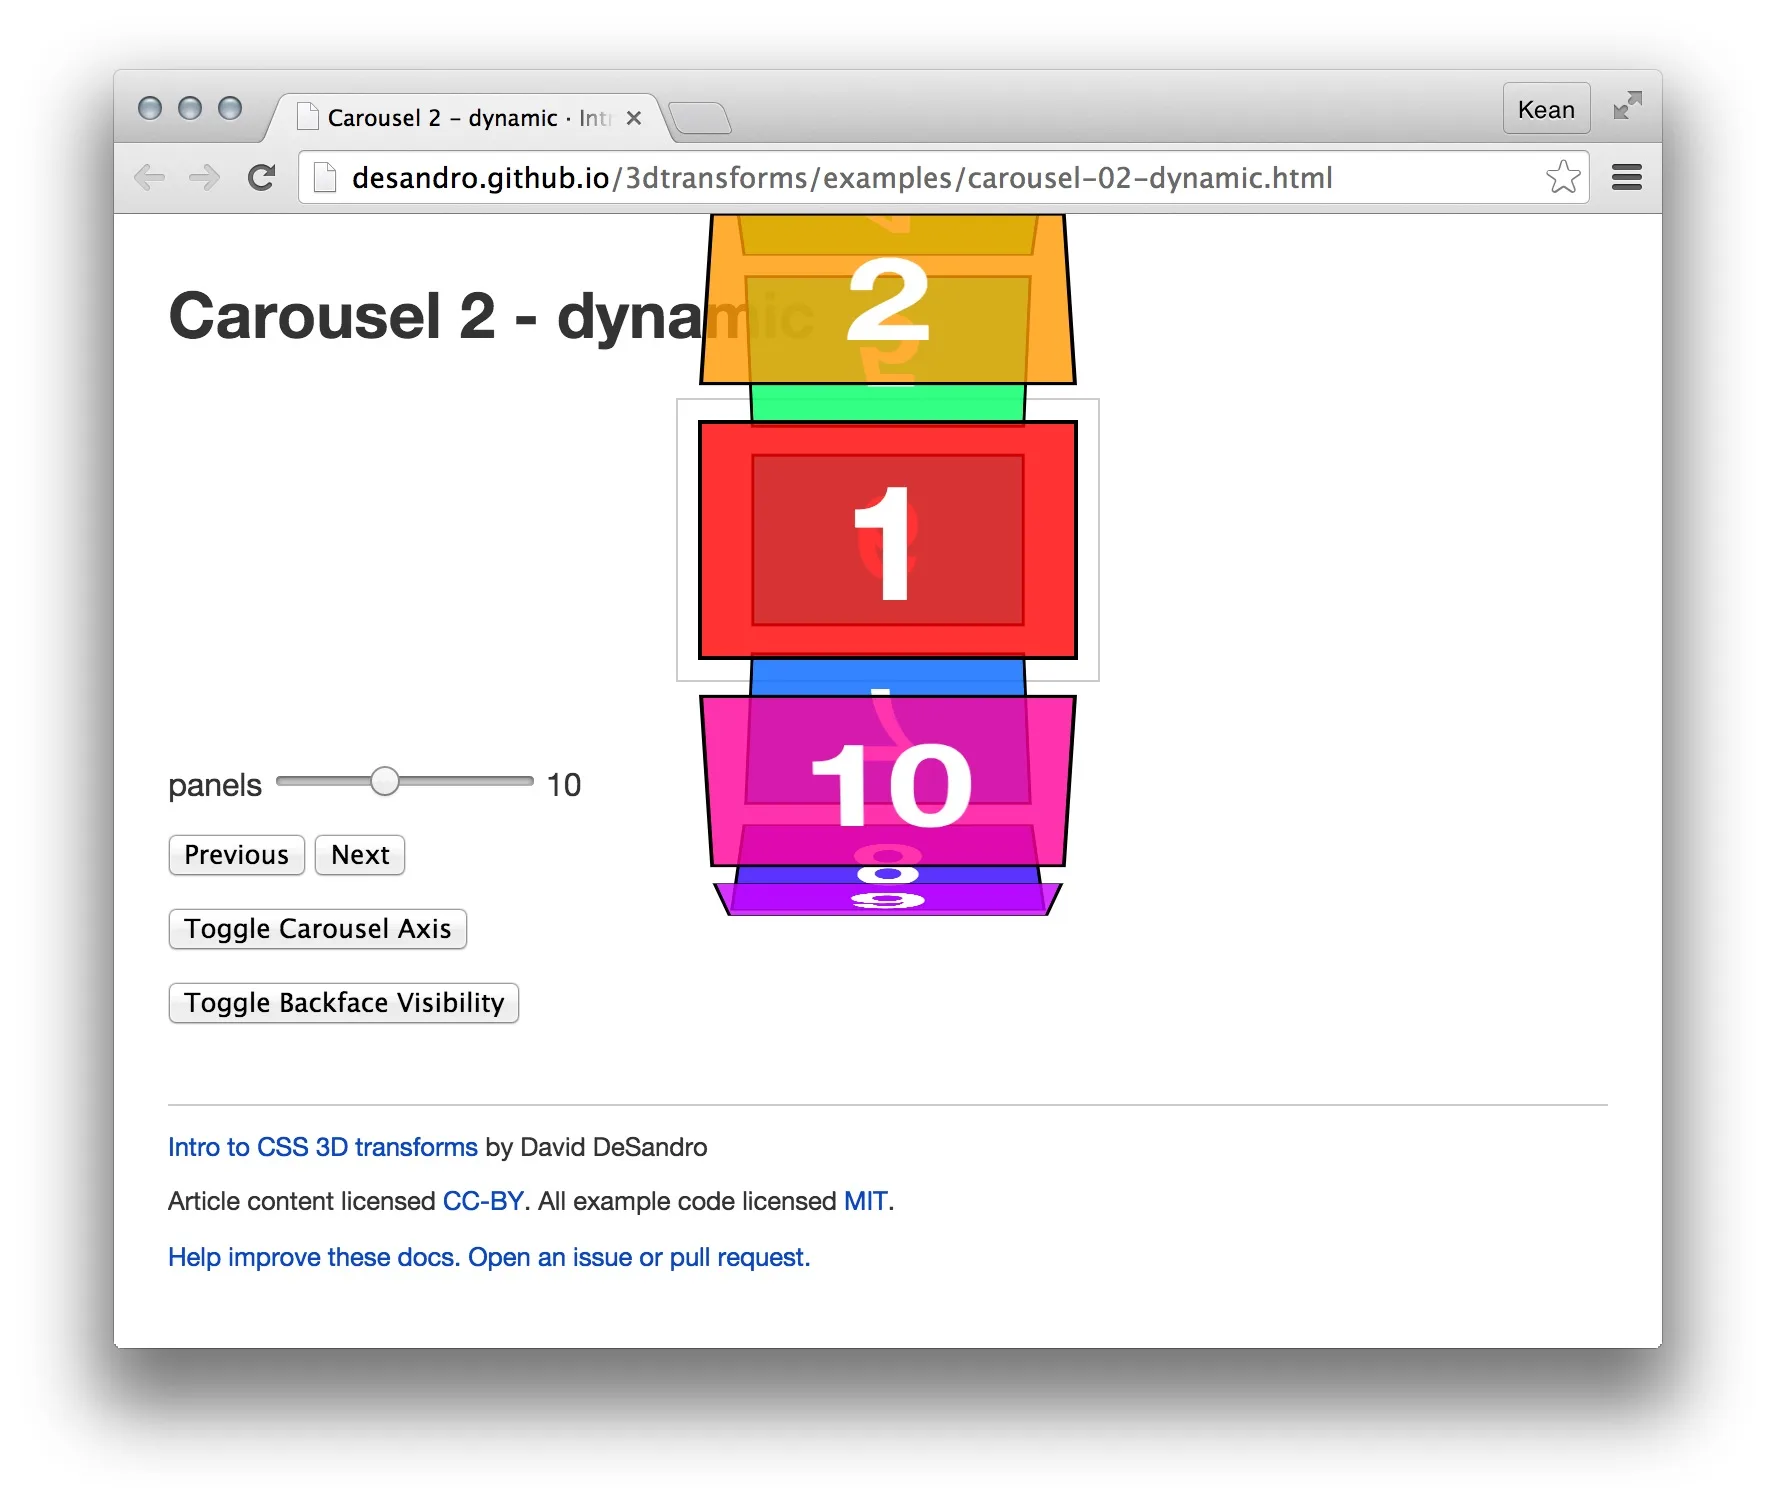Click the pink carousel panel 10

pos(888,781)
